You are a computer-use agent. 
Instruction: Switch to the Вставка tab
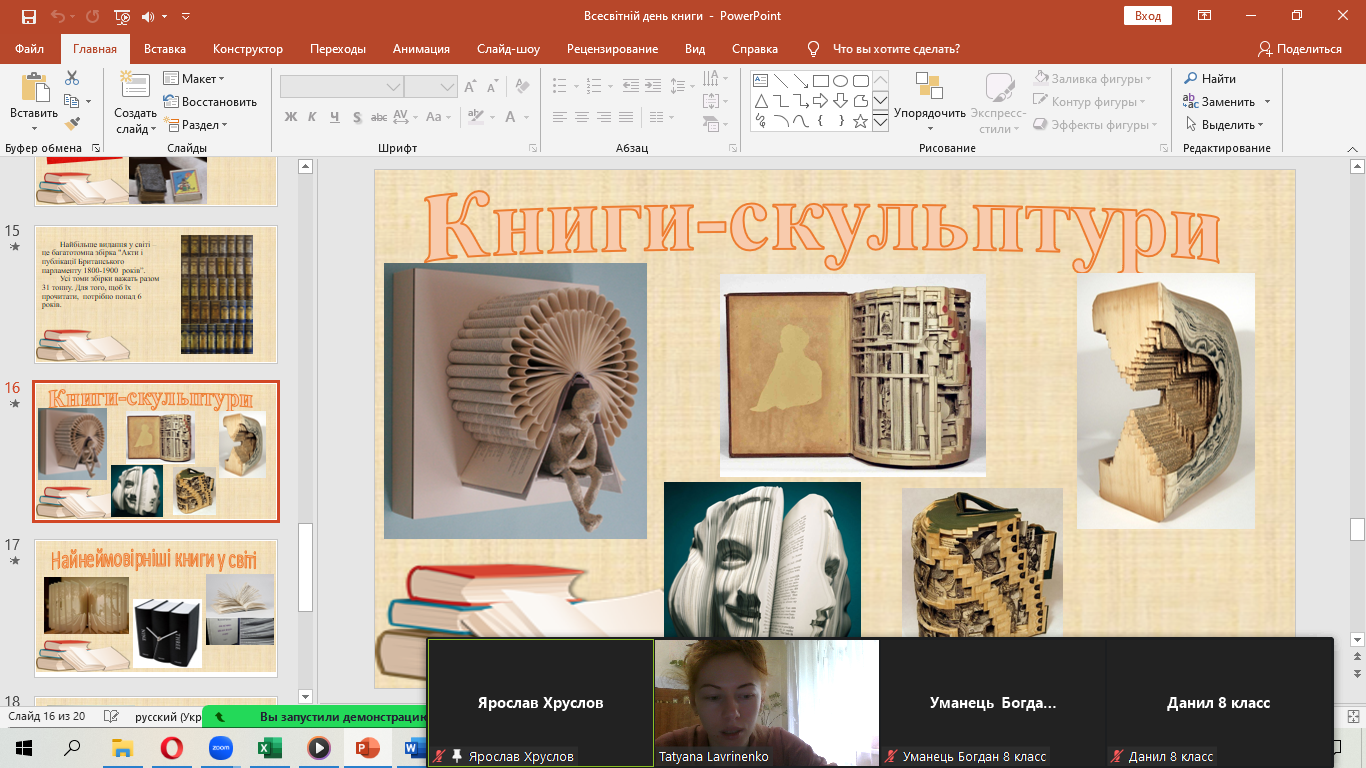click(165, 48)
